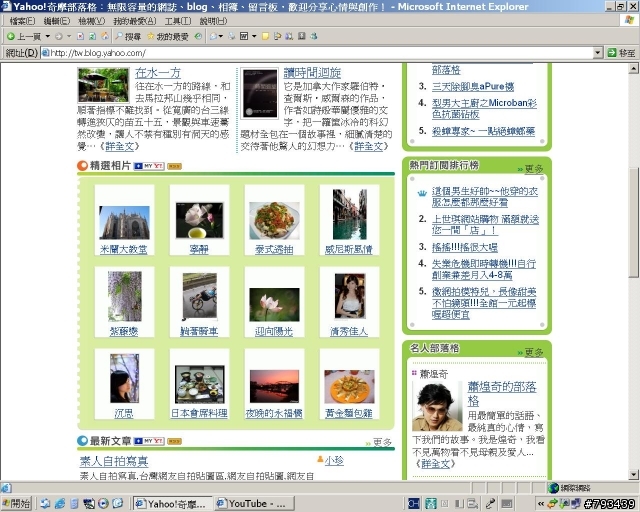Open the 黃金麵包雞 photo link
Screen dimensions: 640x512
pos(349,413)
